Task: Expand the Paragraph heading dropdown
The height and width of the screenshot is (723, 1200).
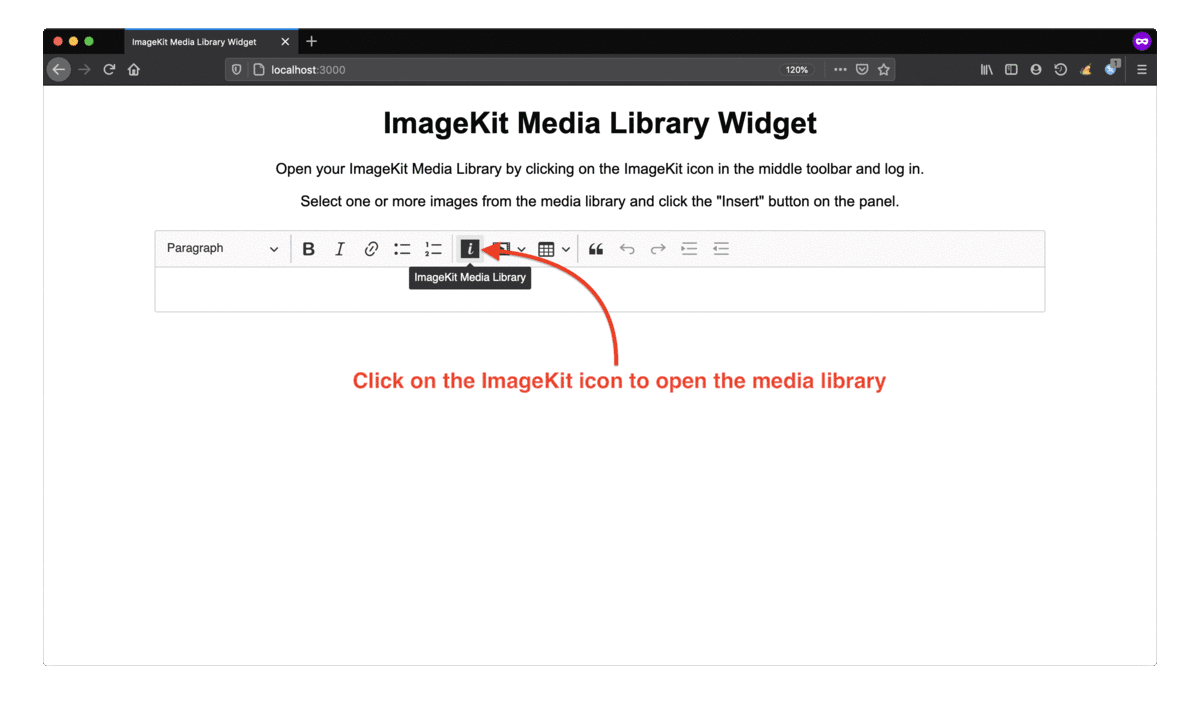Action: pos(223,249)
